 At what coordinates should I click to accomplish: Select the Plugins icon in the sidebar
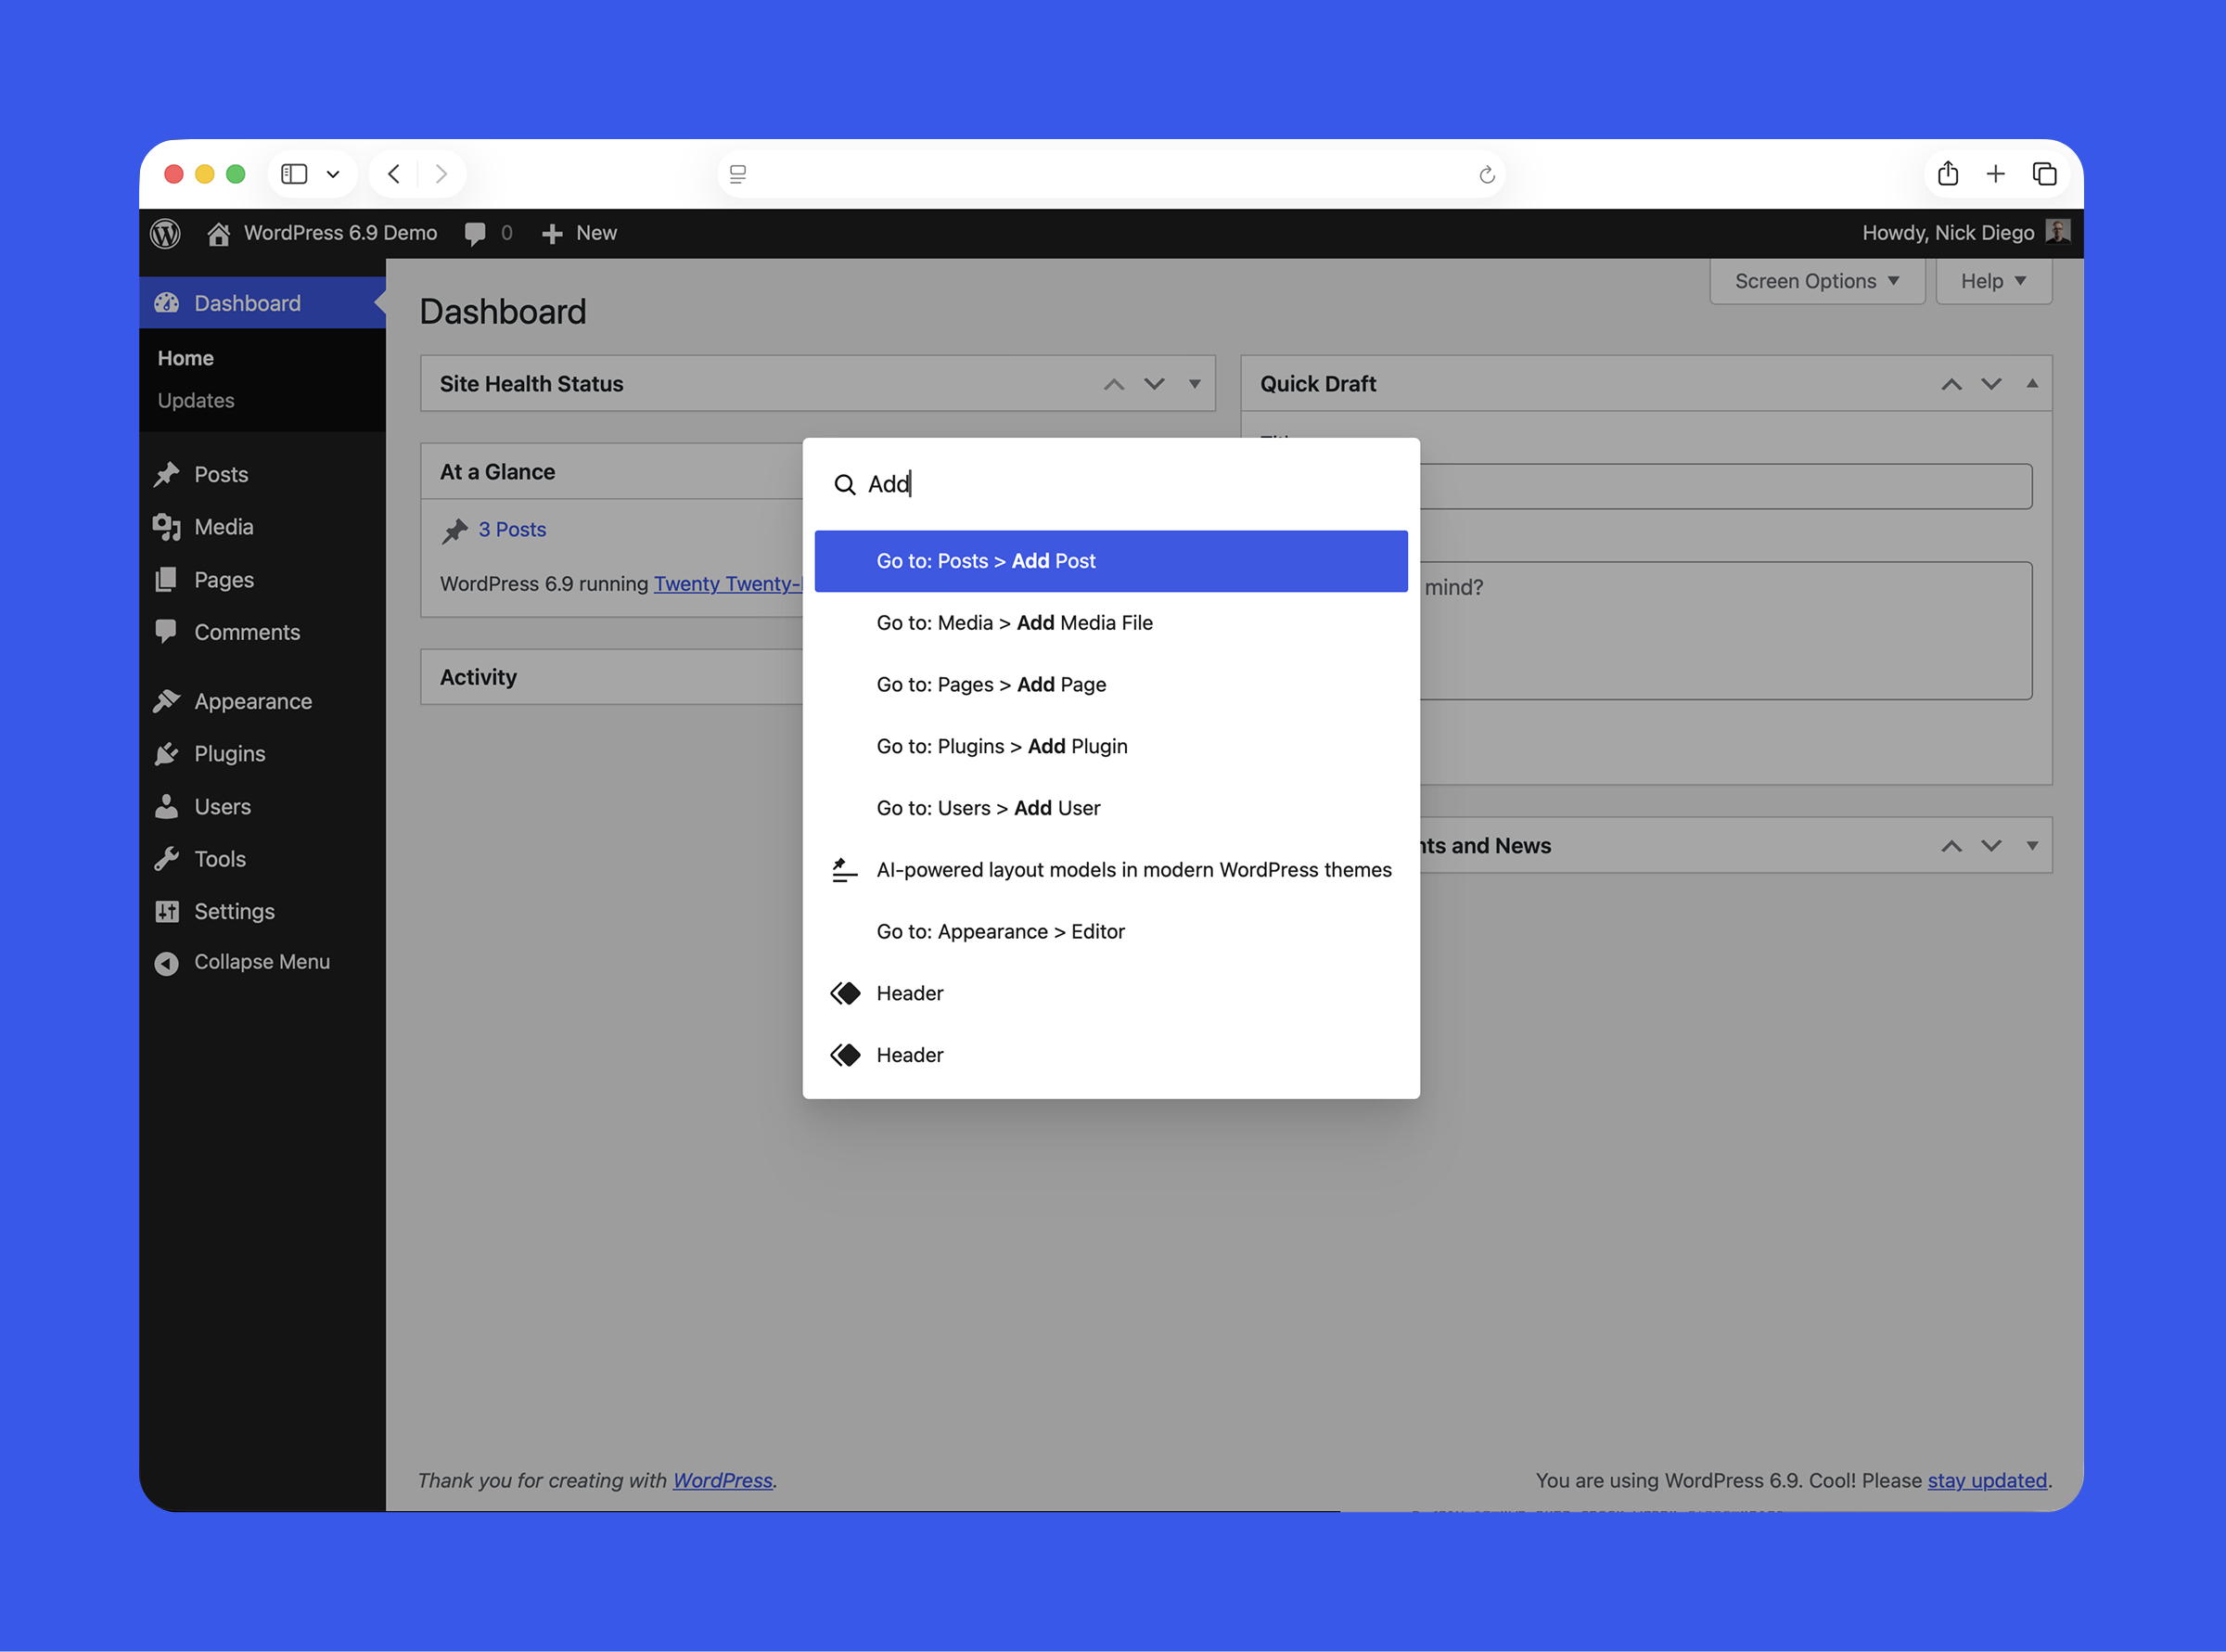click(167, 753)
